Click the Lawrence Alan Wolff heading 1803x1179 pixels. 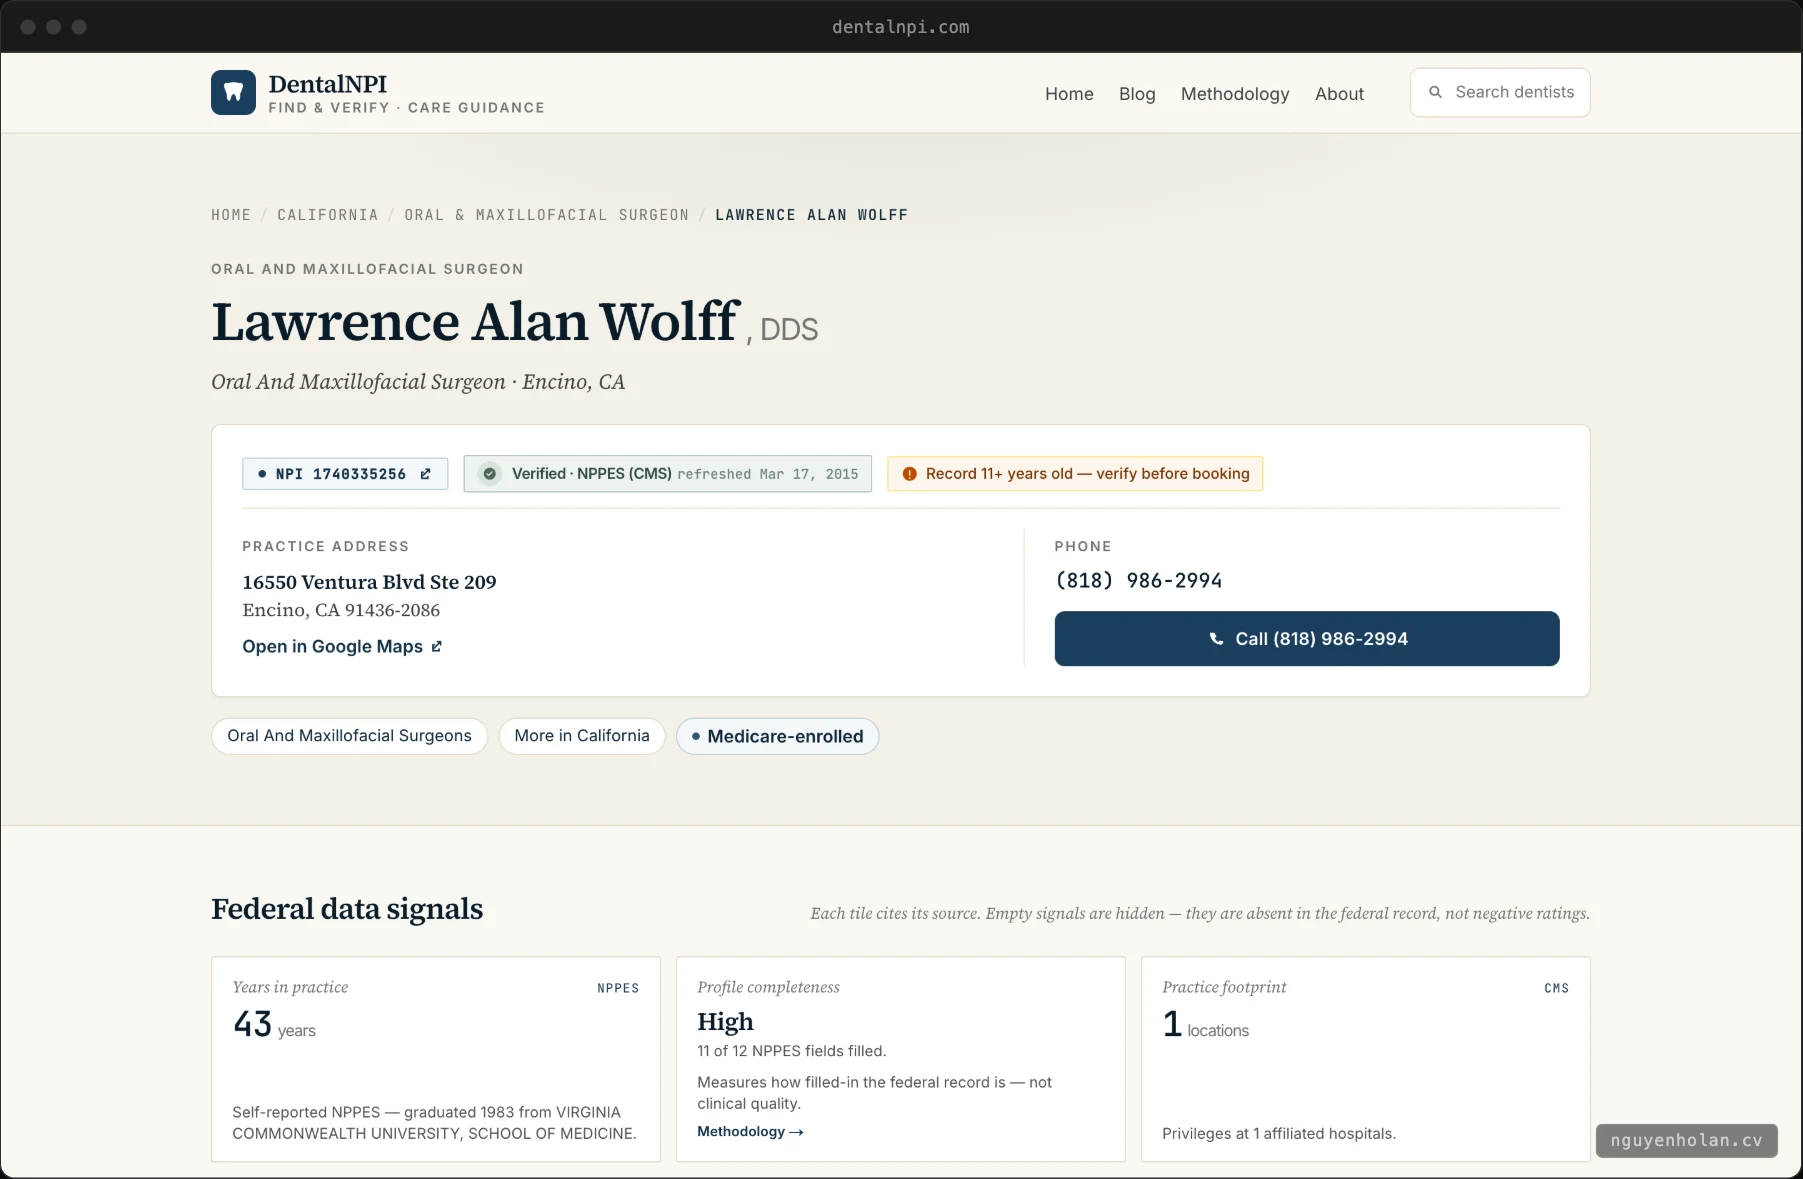coord(475,322)
